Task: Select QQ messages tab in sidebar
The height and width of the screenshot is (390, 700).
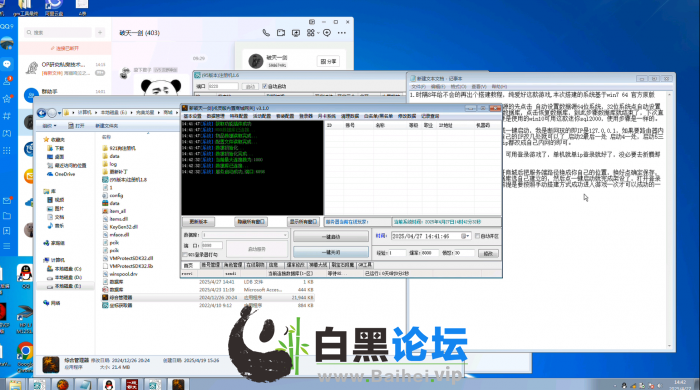Action: (x=7, y=64)
